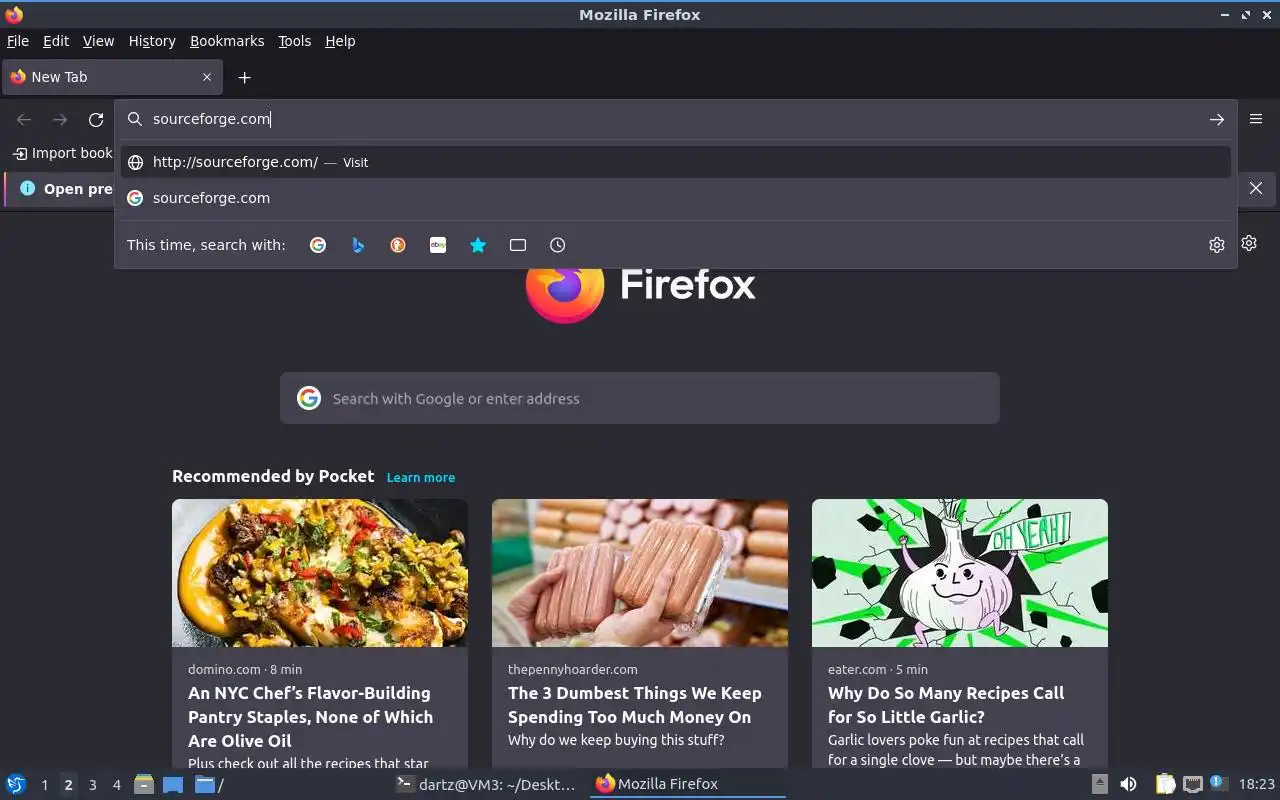Click the Go arrow in the address bar

(1216, 119)
